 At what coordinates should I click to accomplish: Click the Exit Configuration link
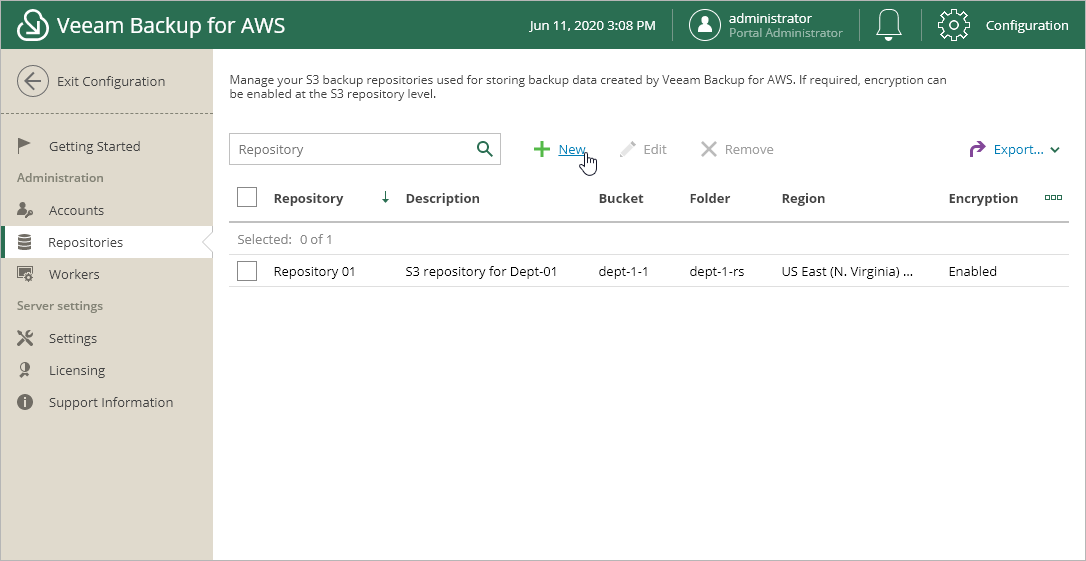[x=111, y=81]
